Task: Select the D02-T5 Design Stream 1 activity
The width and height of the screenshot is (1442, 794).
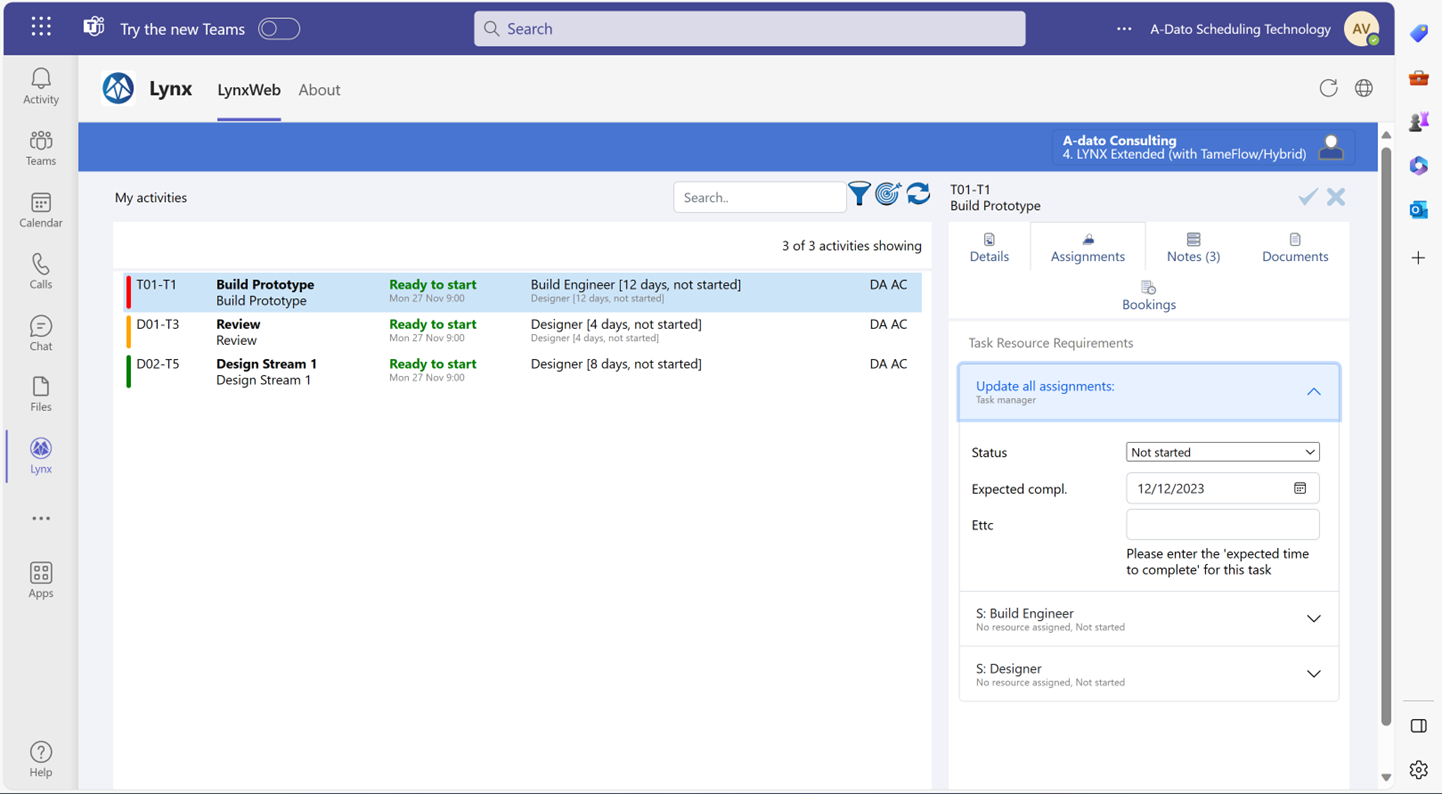Action: [x=524, y=371]
